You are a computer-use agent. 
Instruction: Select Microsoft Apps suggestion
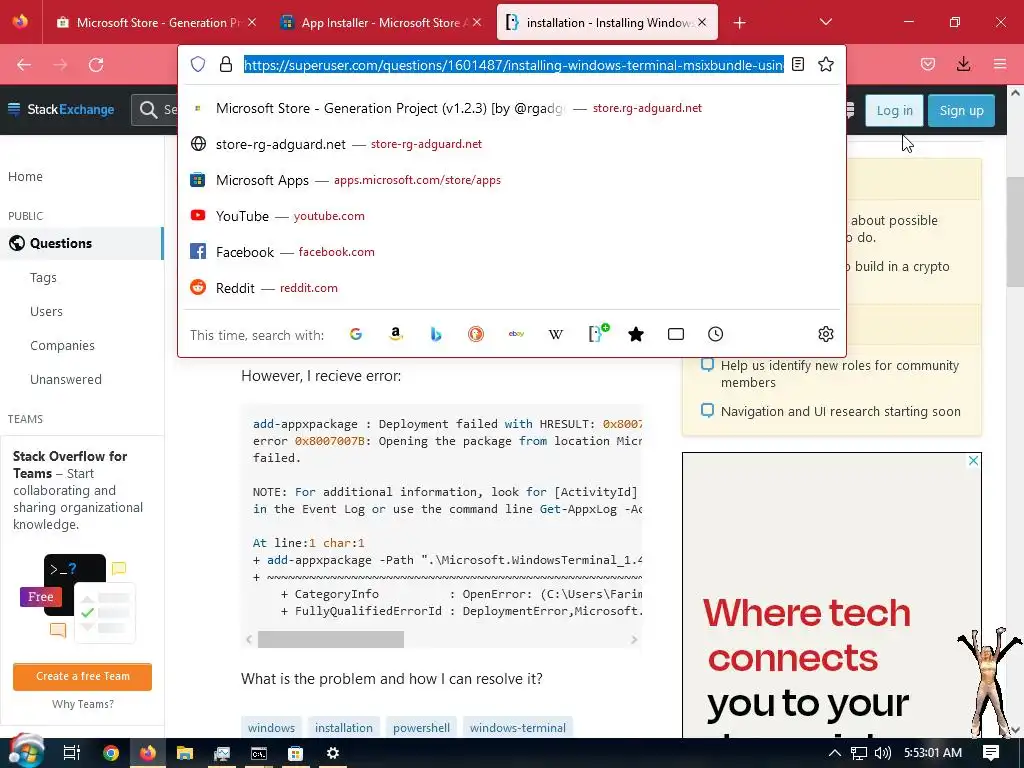tap(511, 180)
